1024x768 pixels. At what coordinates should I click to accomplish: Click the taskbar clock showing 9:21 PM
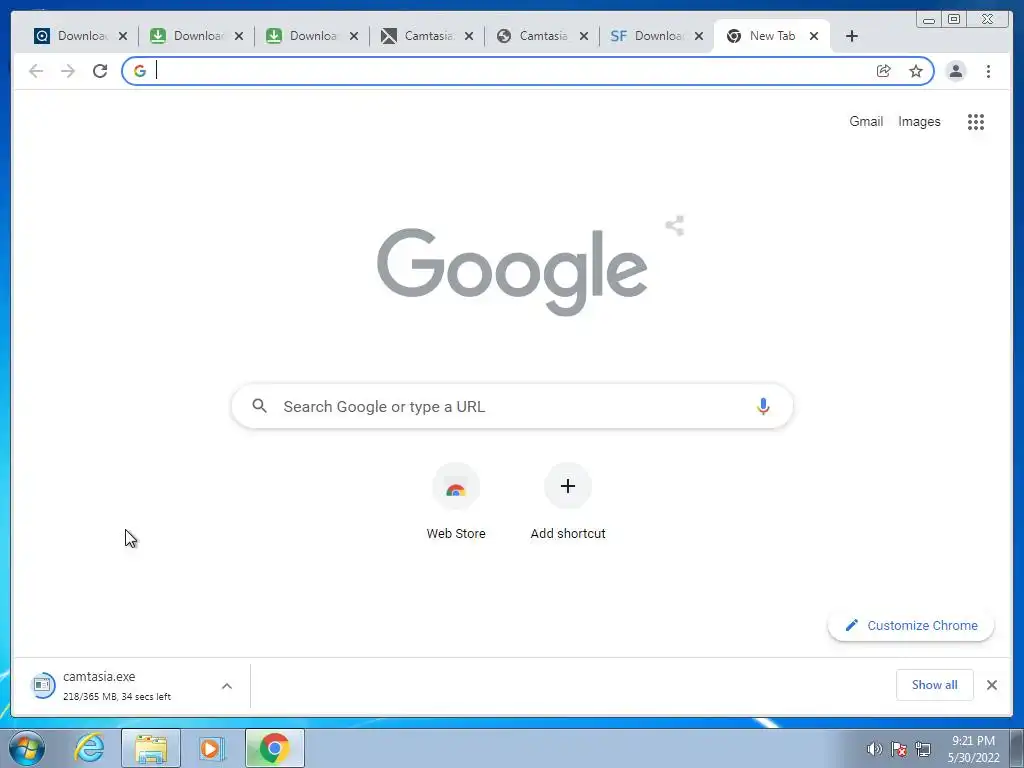click(x=973, y=748)
